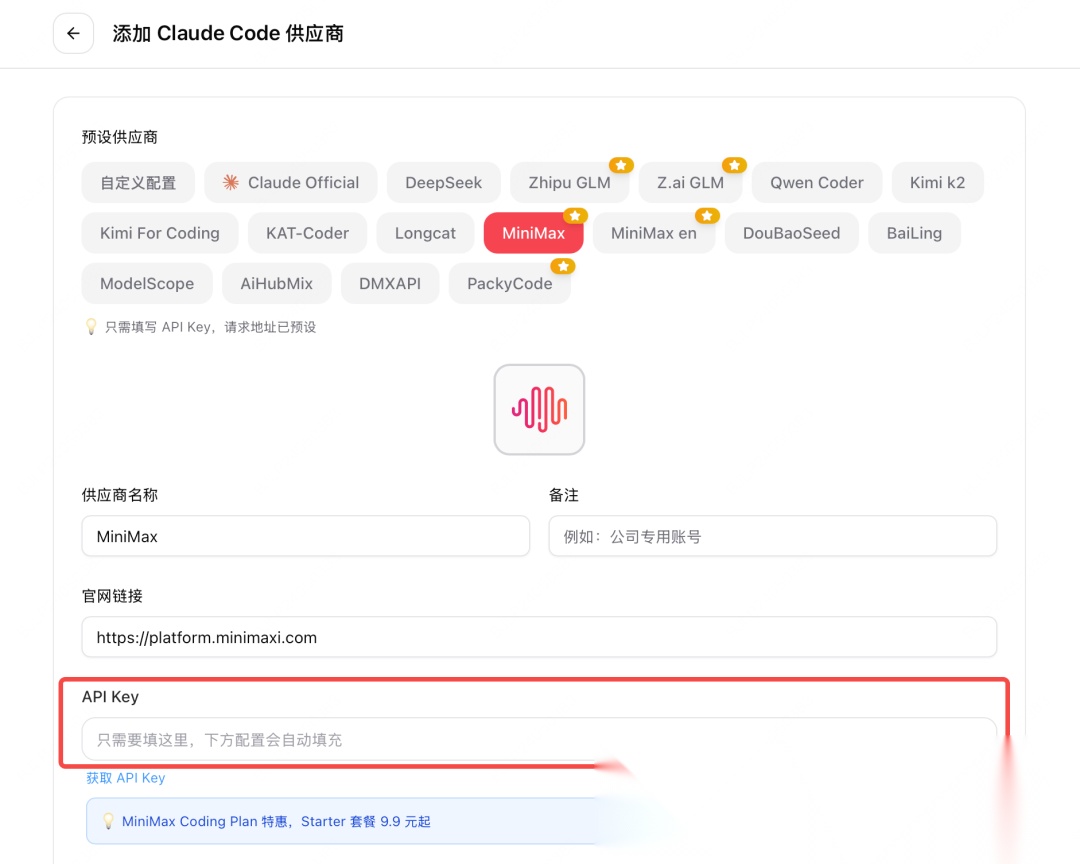Choose the DouBaoSeed preset

coord(791,233)
